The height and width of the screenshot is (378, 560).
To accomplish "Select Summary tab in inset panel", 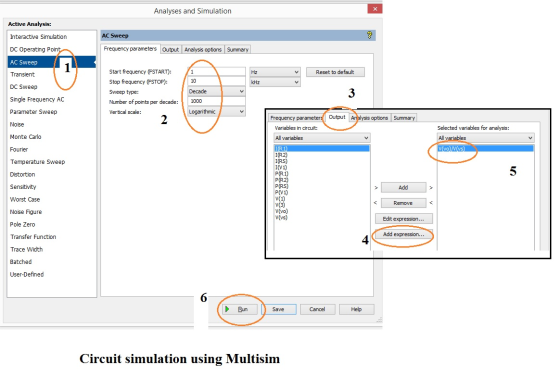I will pyautogui.click(x=404, y=118).
